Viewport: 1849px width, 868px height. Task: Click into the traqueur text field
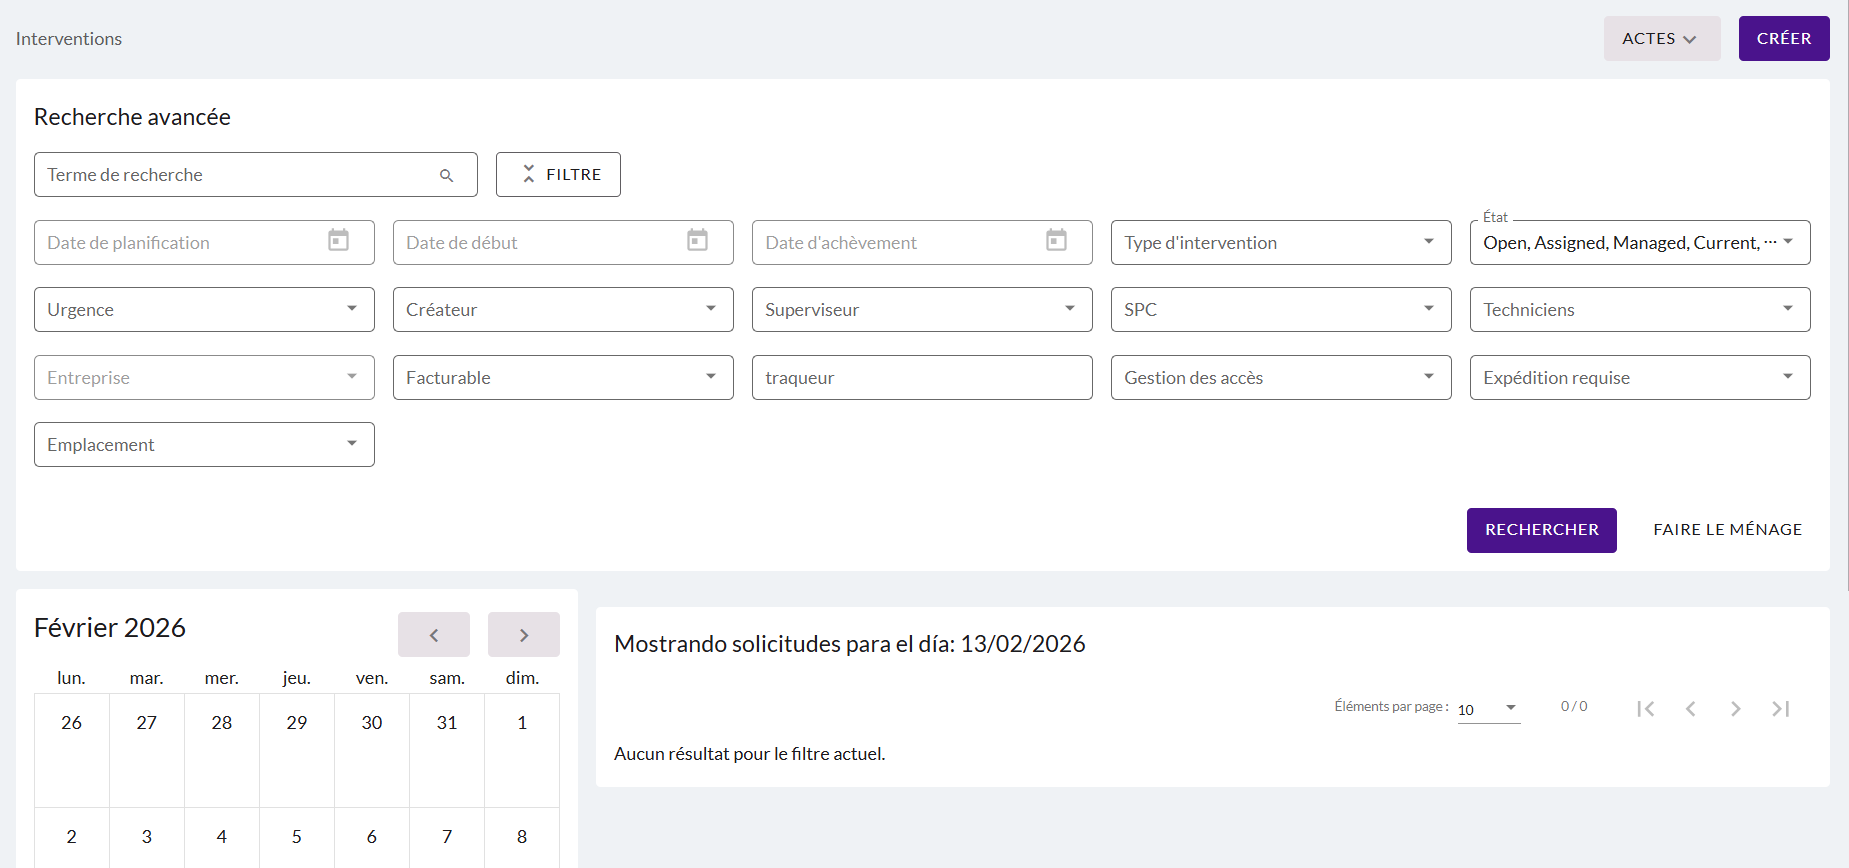point(921,378)
